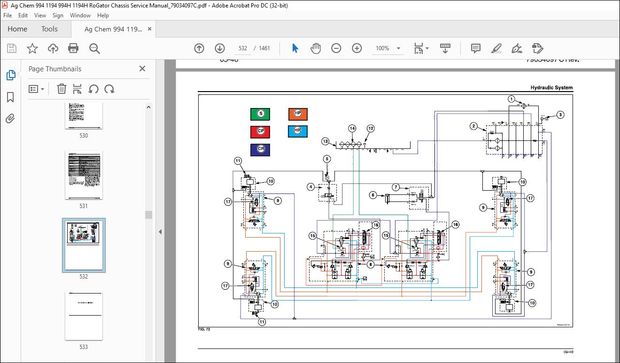Click total pages count 1461
Viewport: 620px width, 363px height.
click(x=264, y=48)
